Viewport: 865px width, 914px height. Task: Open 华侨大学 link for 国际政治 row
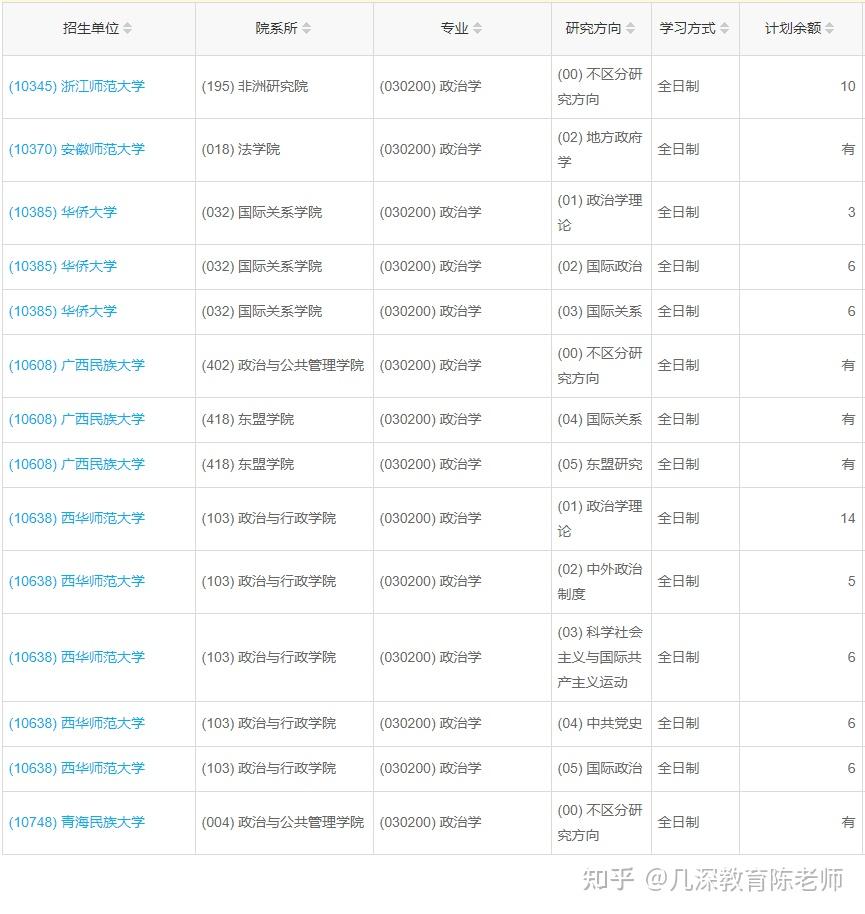[62, 266]
